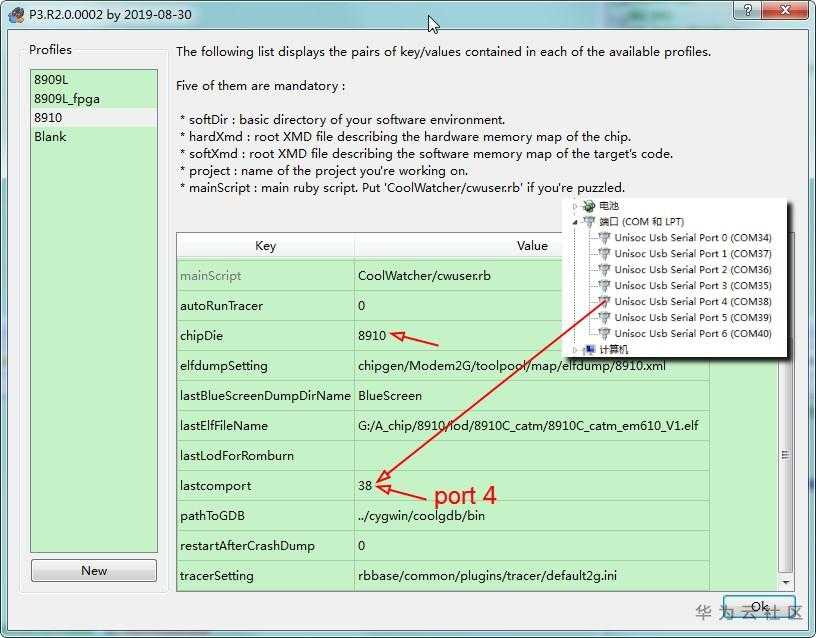Edit the chipDie value 8910
816x638 pixels.
[x=532, y=336]
